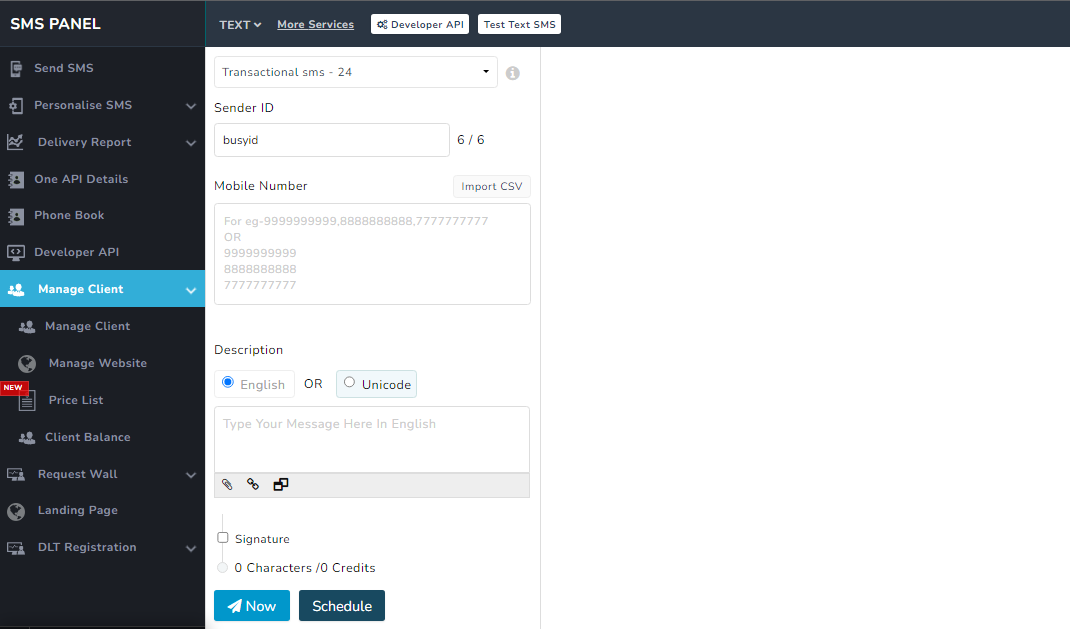Screen dimensions: 1070x629
Task: Click the Phone Book icon
Action: [x=16, y=216]
